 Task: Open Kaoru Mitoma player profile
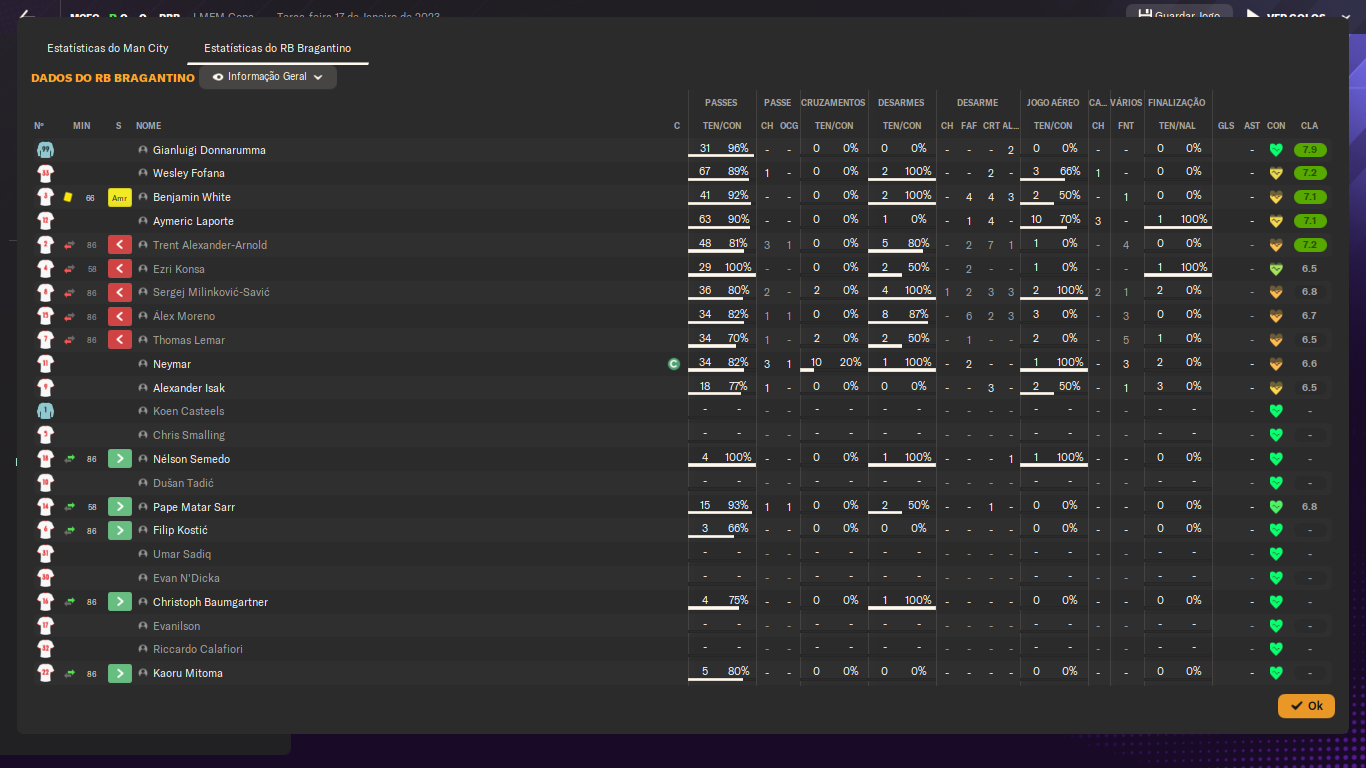[188, 674]
